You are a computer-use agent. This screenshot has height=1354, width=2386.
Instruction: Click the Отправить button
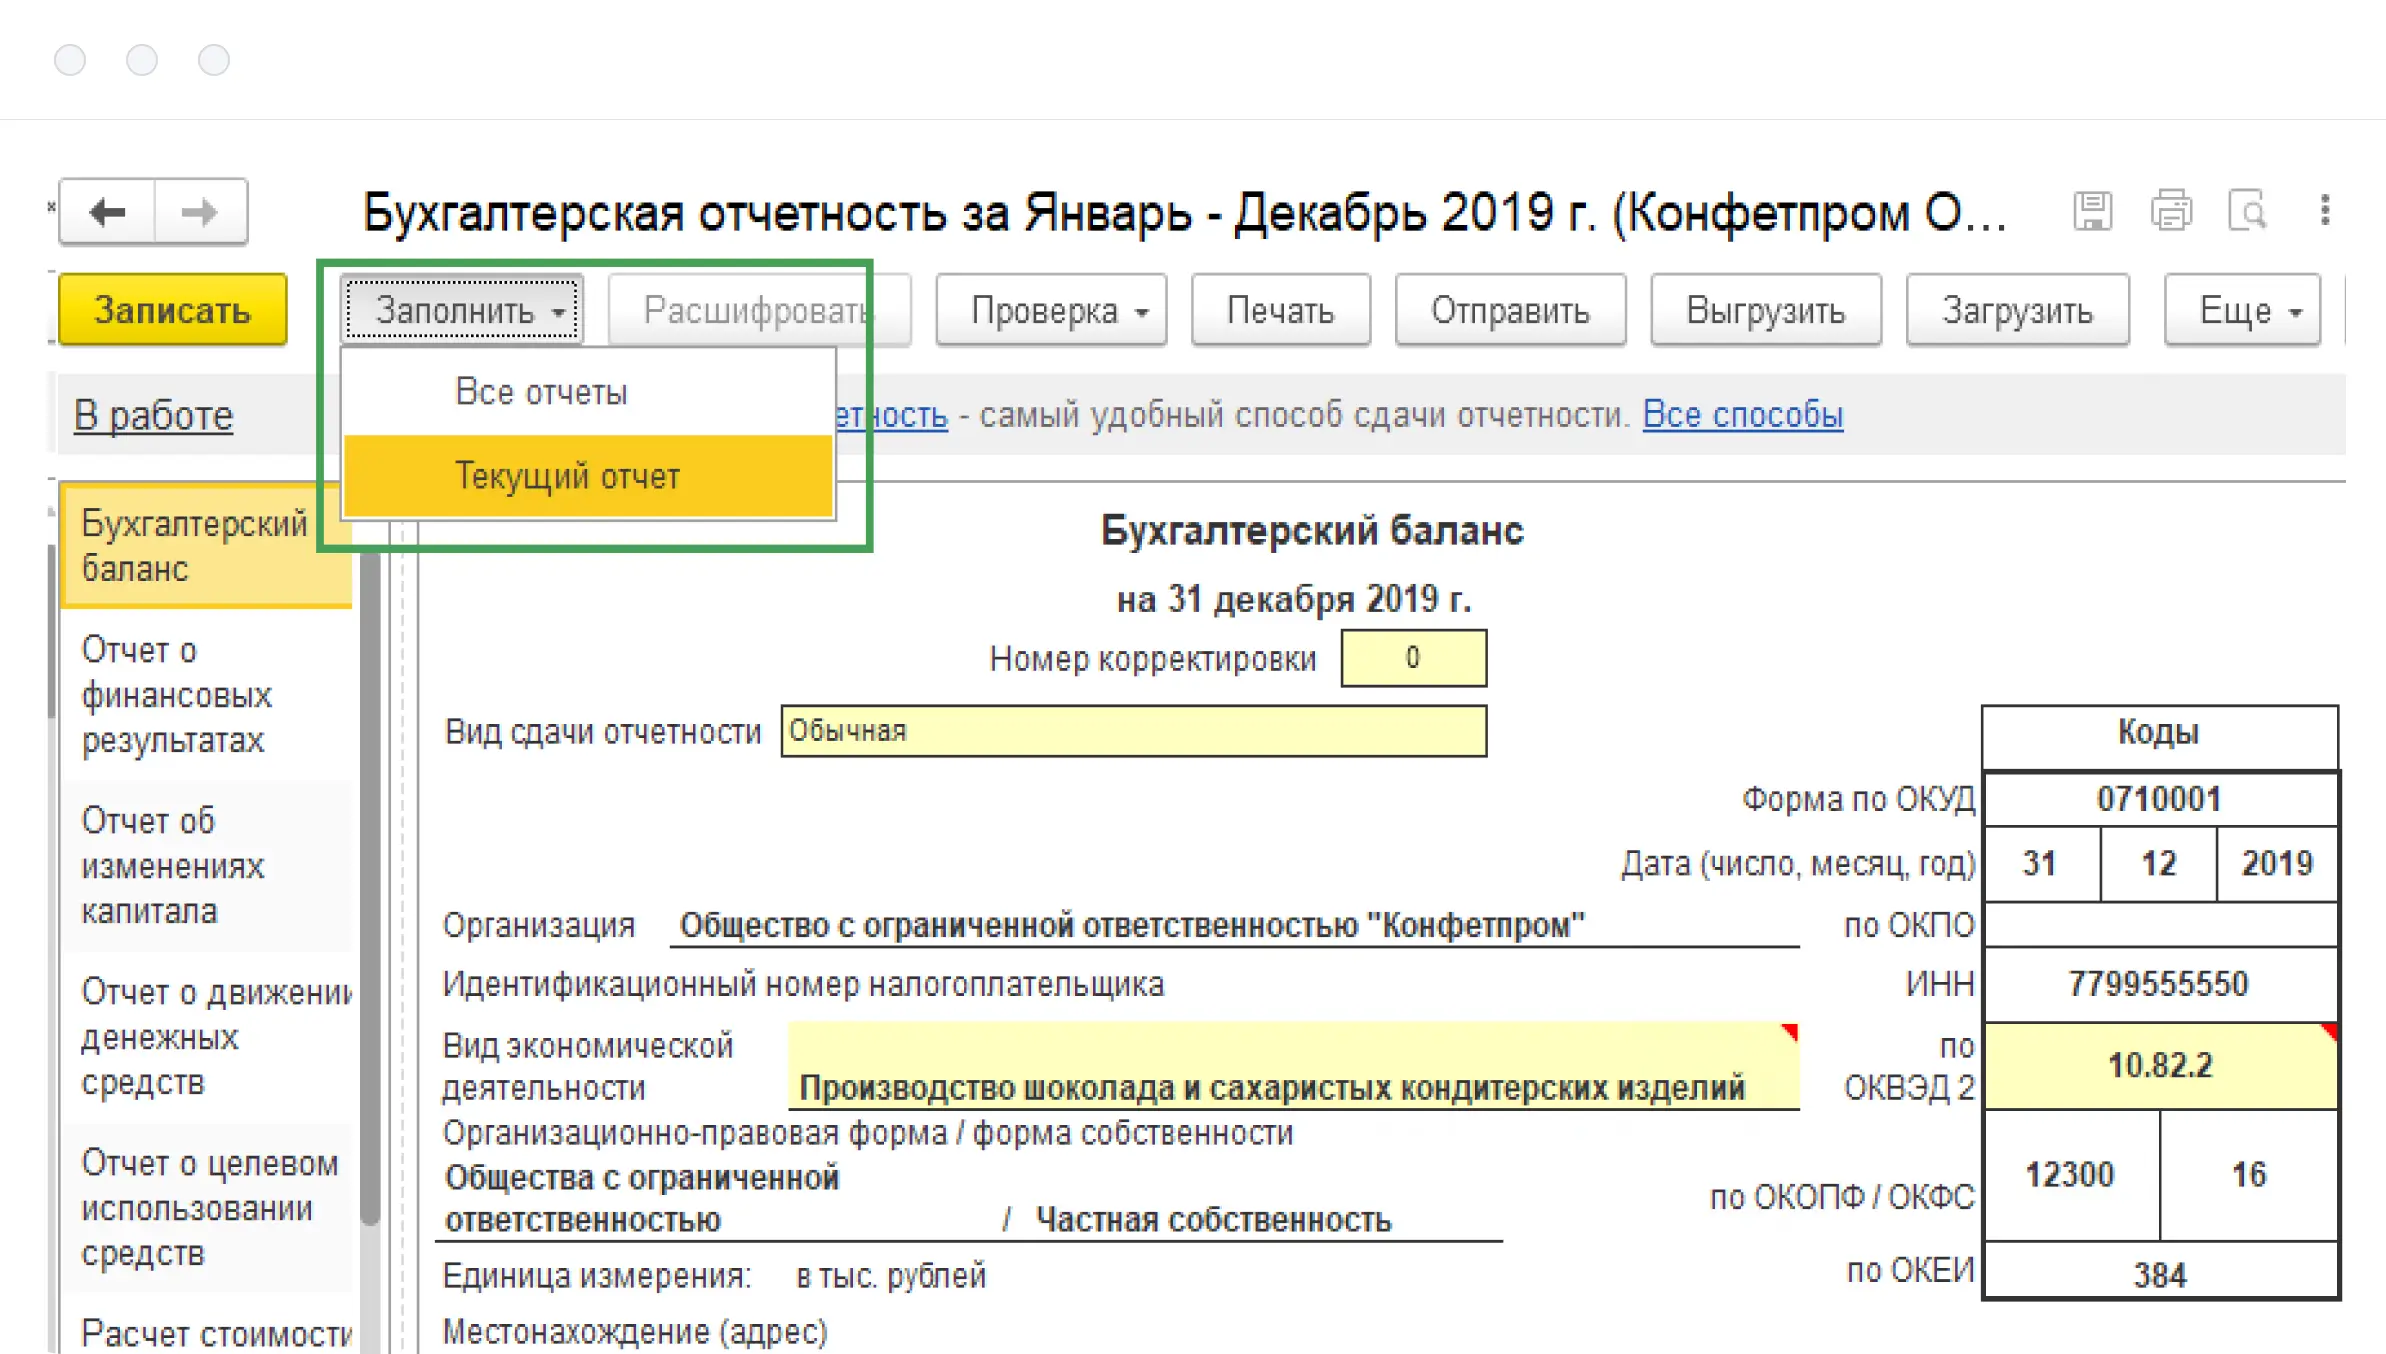tap(1510, 311)
